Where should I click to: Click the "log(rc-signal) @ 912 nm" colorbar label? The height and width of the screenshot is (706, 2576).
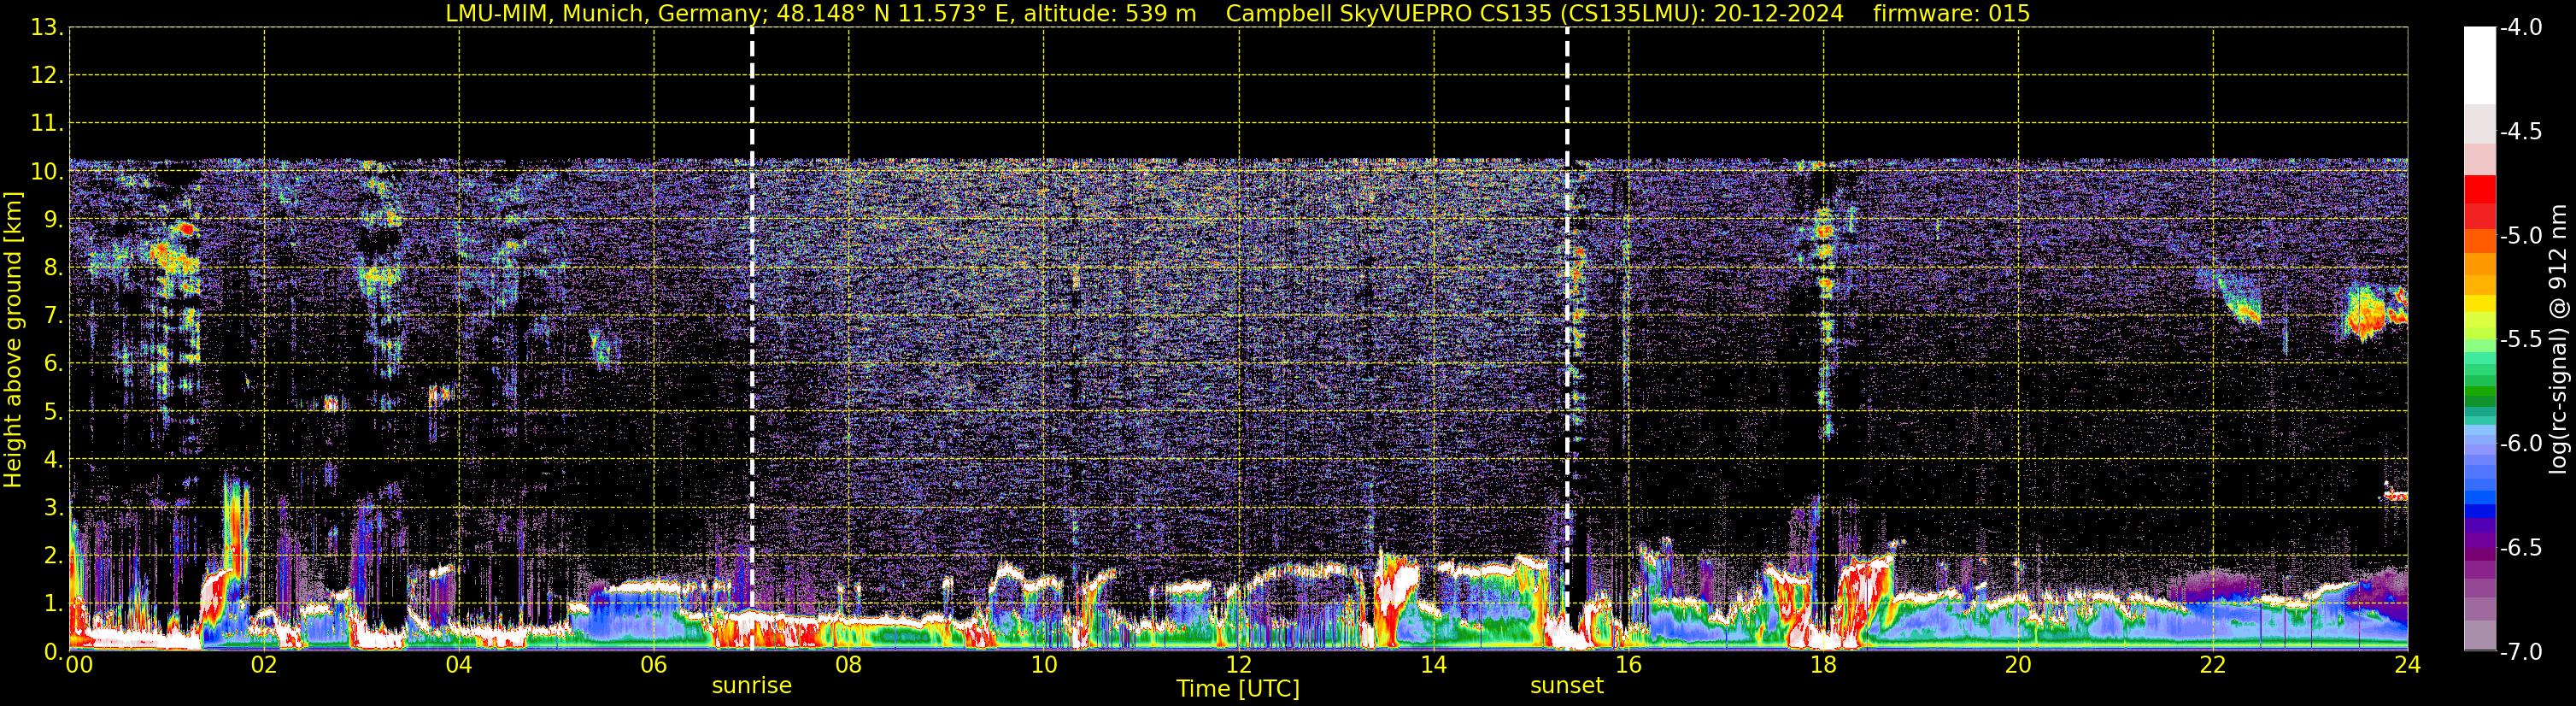tap(2558, 339)
